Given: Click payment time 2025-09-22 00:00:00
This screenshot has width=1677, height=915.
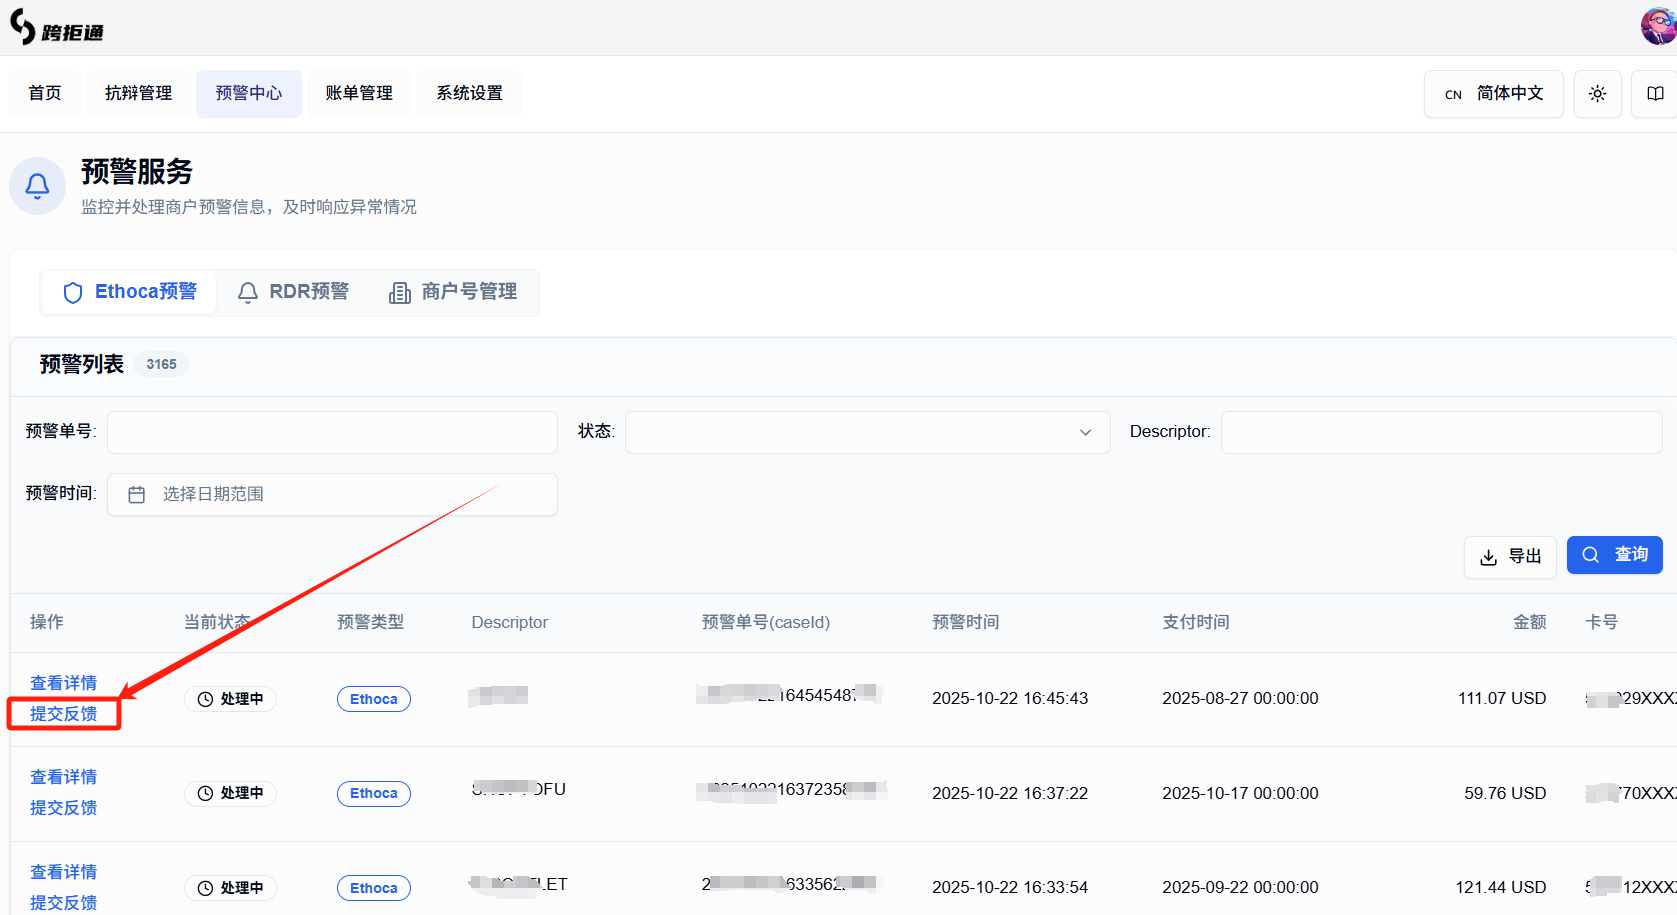Looking at the screenshot, I should [1240, 887].
